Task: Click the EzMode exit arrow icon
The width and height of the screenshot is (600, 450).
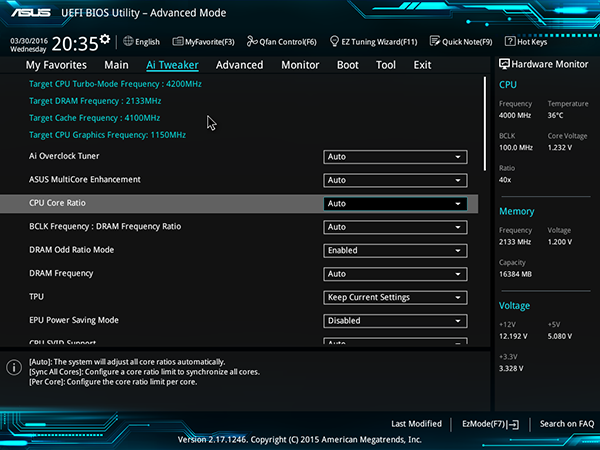Action: click(514, 424)
